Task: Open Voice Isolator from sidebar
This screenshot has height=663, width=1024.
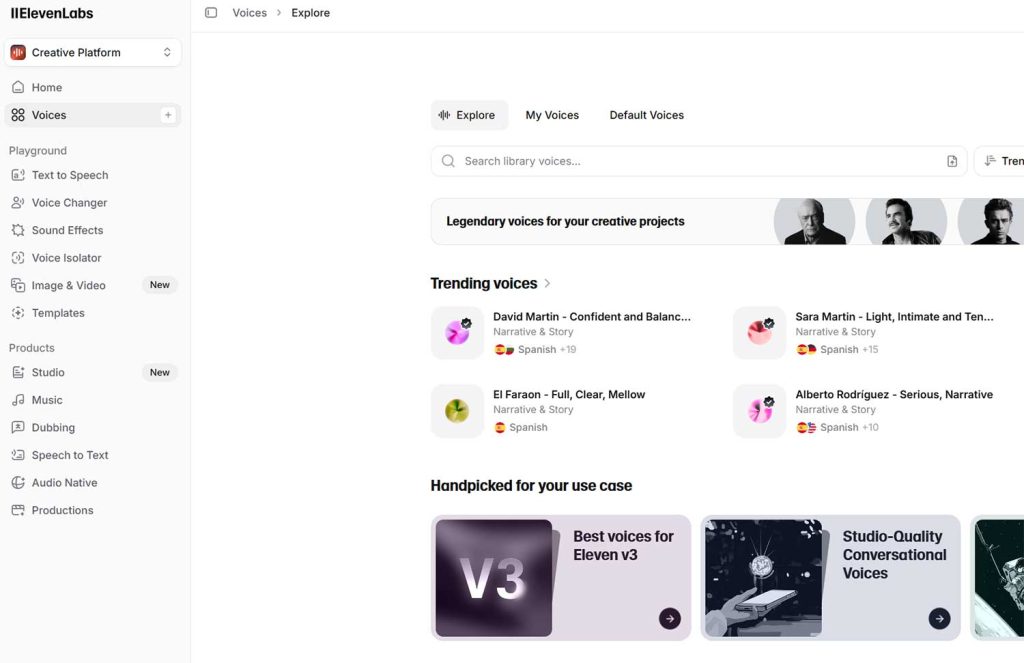Action: click(x=93, y=258)
